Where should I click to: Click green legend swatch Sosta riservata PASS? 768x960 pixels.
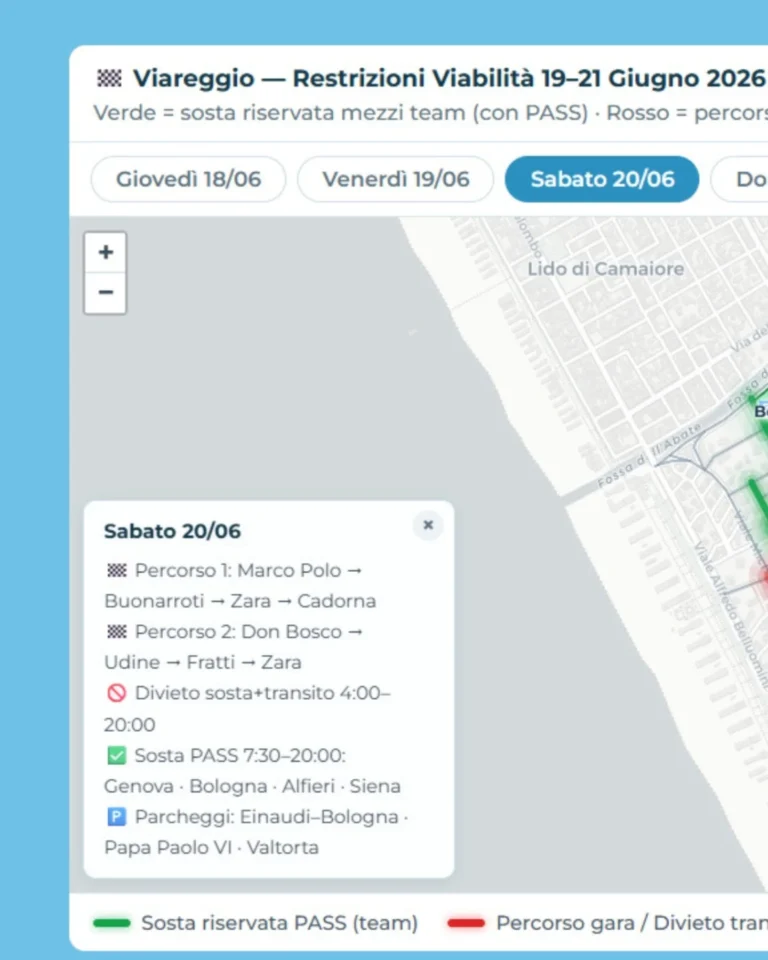click(111, 923)
